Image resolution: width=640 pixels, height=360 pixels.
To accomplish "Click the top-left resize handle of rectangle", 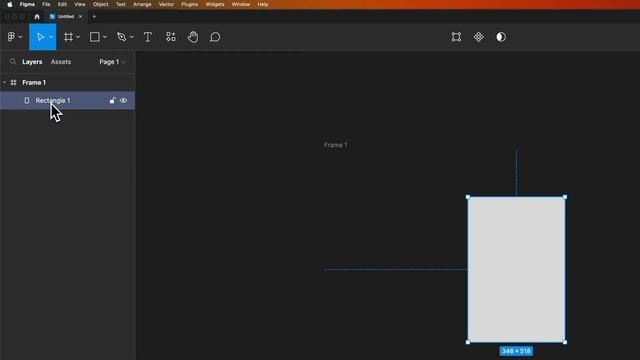I will point(468,197).
